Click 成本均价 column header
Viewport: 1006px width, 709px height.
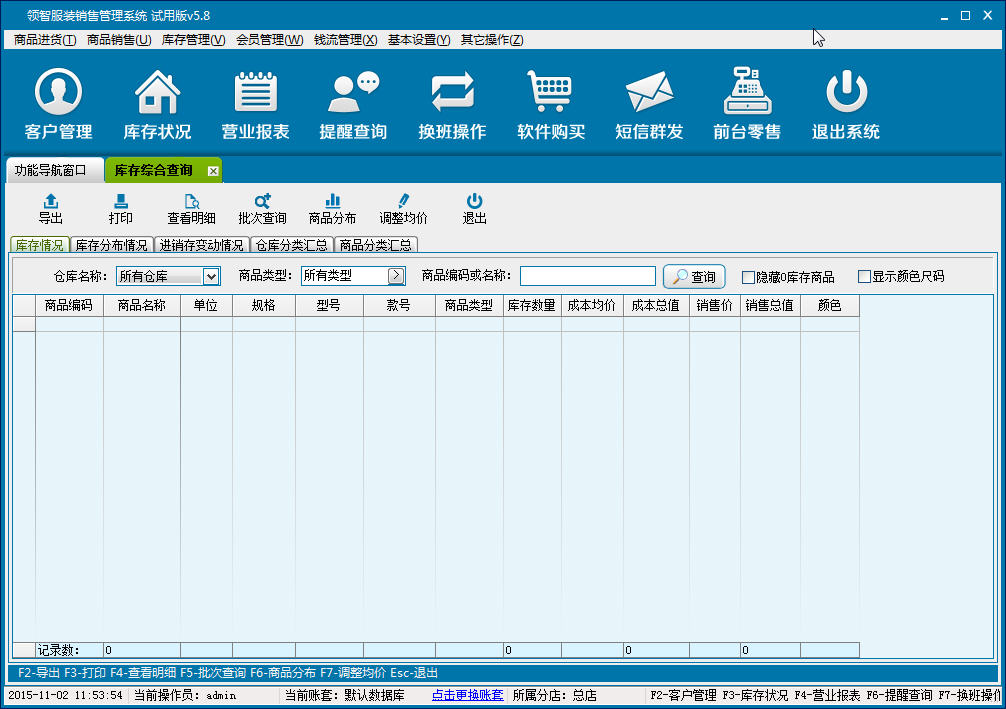[x=592, y=305]
